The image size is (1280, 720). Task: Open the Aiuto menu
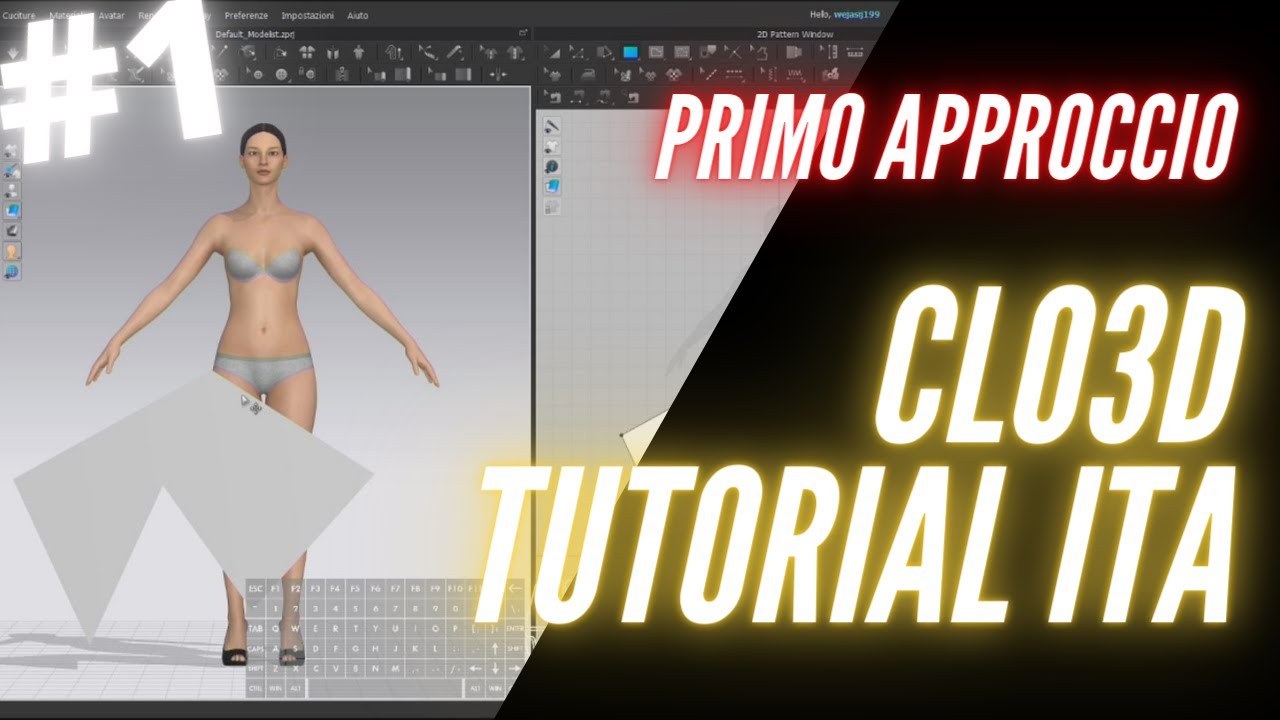(357, 15)
